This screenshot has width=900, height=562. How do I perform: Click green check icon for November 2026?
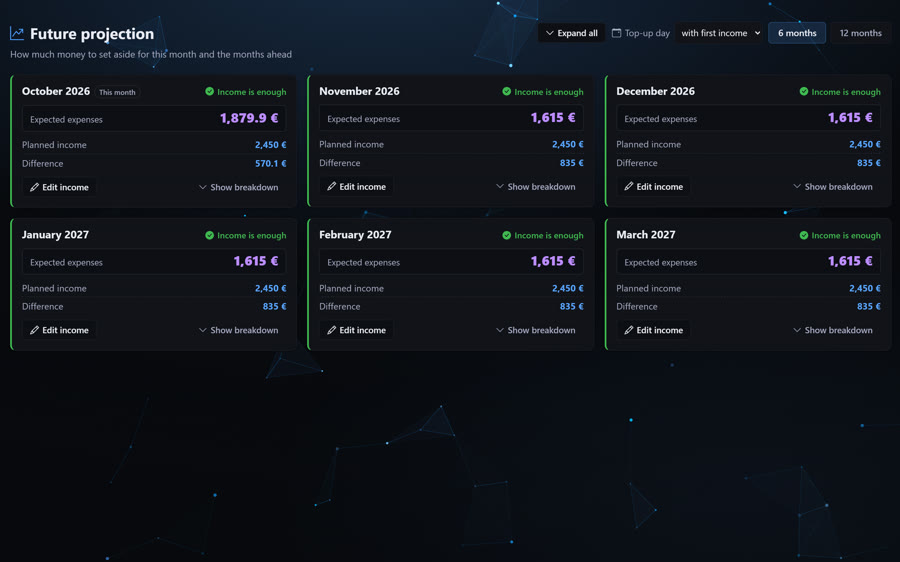coord(506,91)
